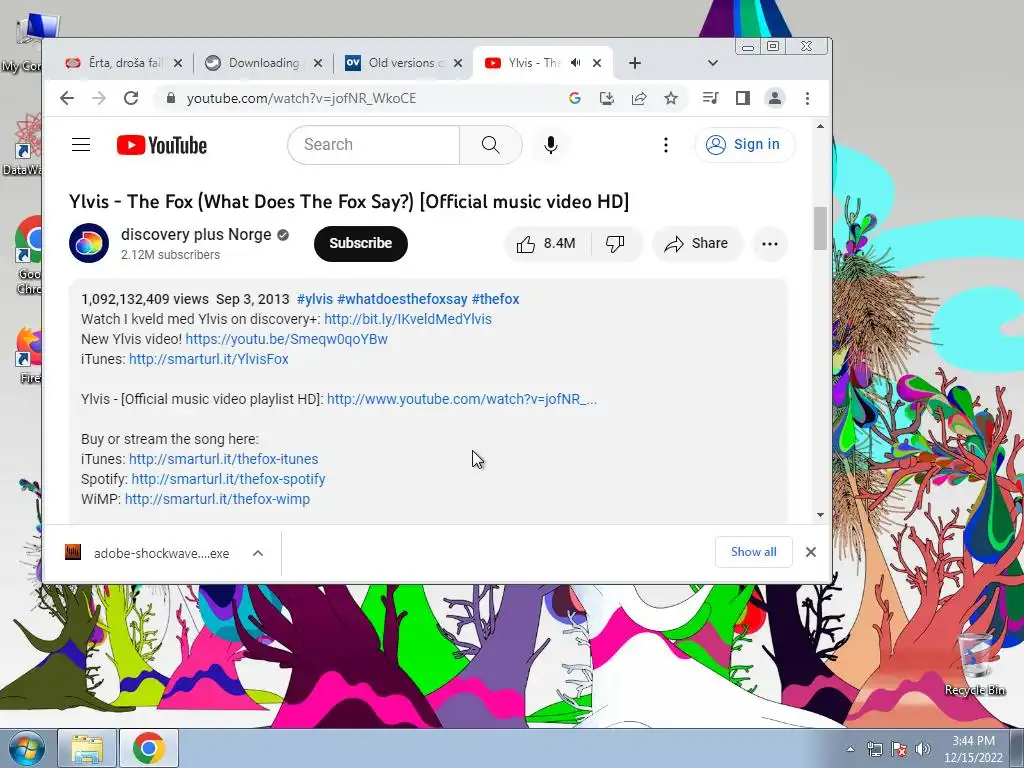The image size is (1024, 768).
Task: Open Recycle Bin on desktop
Action: click(x=975, y=665)
